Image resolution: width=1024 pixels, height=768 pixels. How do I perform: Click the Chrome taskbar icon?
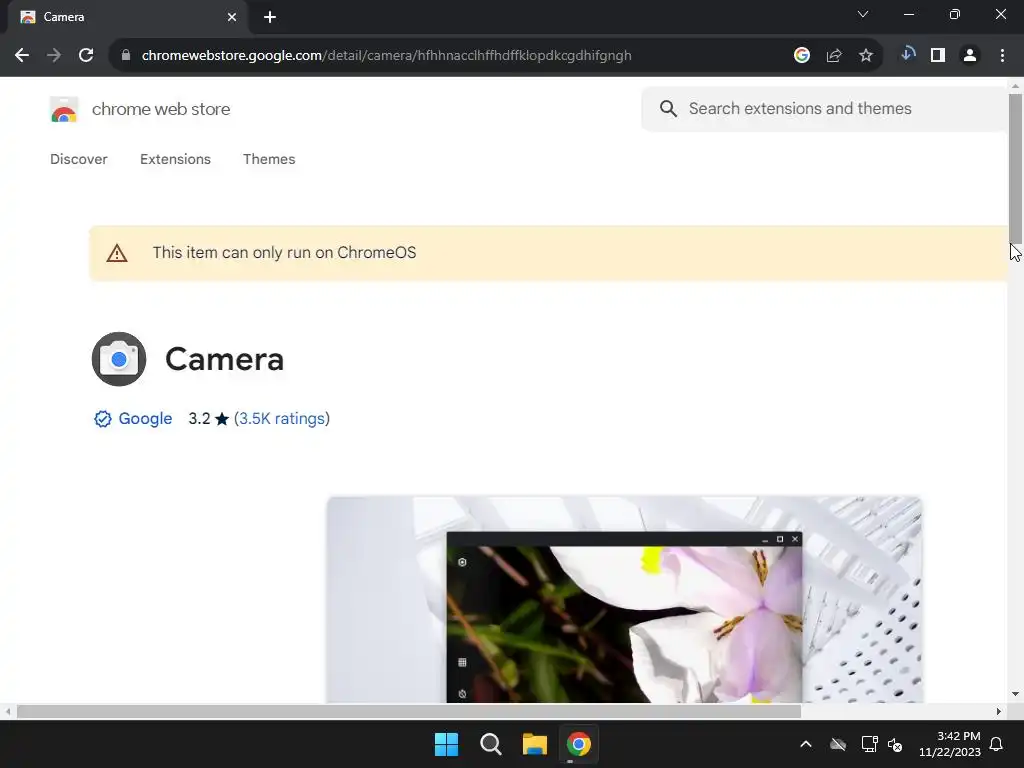point(579,744)
